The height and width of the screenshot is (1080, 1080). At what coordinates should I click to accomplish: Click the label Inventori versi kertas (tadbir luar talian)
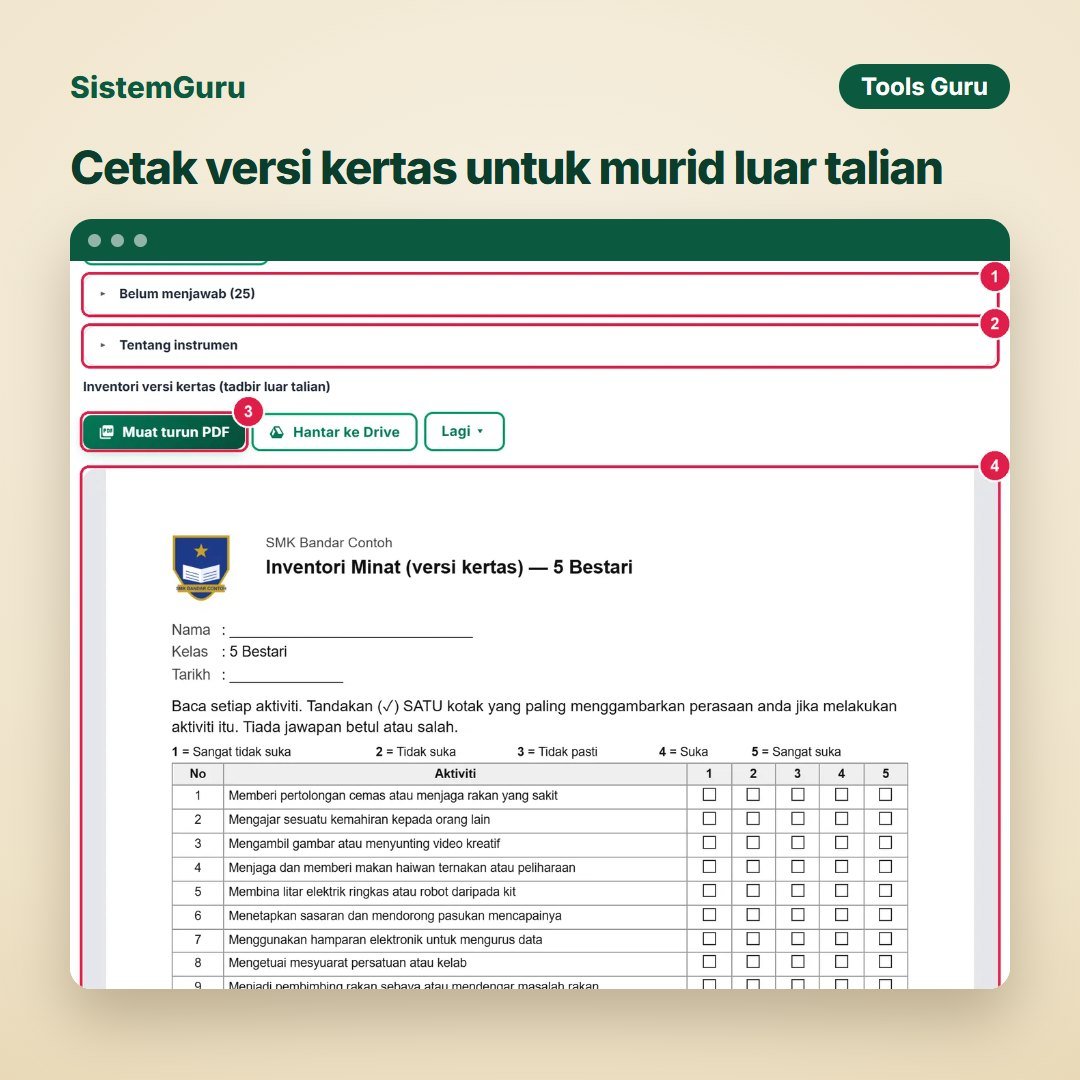[207, 386]
